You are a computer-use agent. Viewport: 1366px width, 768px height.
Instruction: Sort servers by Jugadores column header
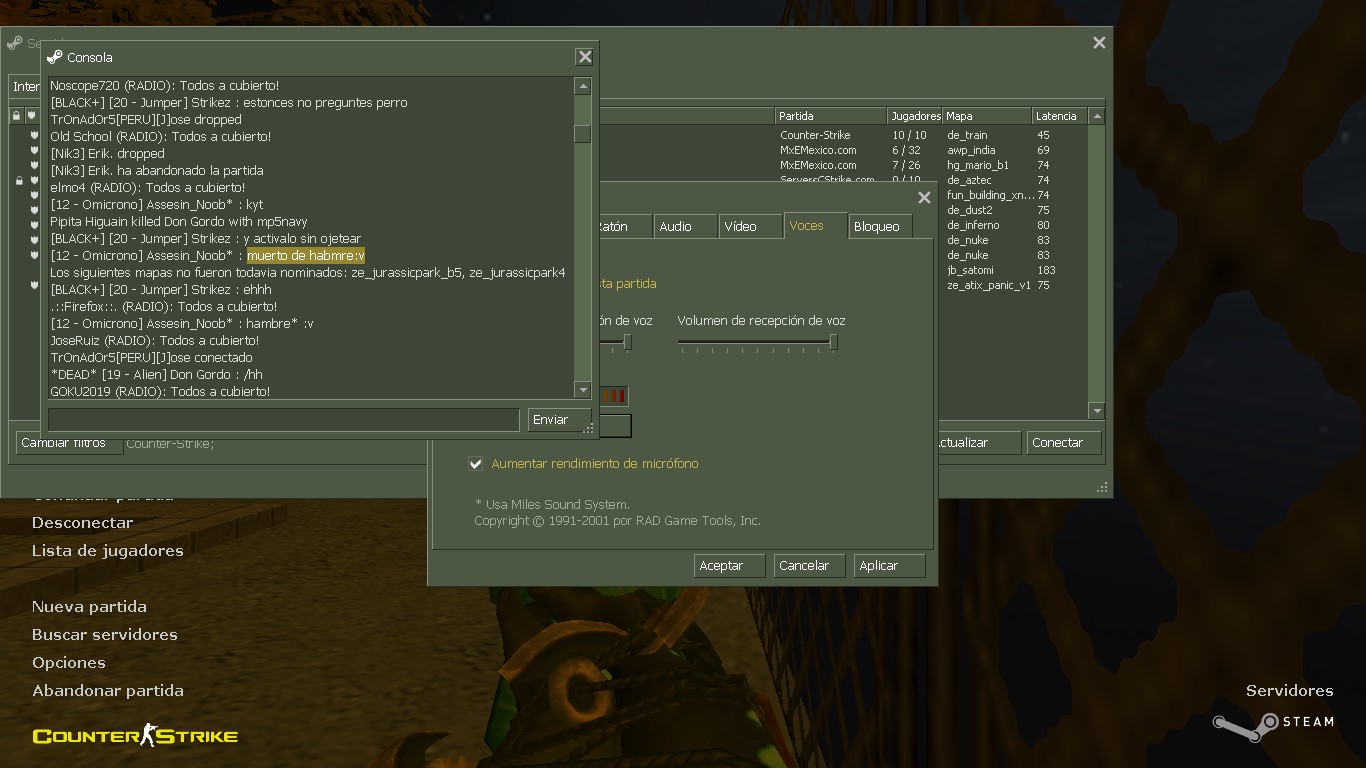pyautogui.click(x=915, y=116)
